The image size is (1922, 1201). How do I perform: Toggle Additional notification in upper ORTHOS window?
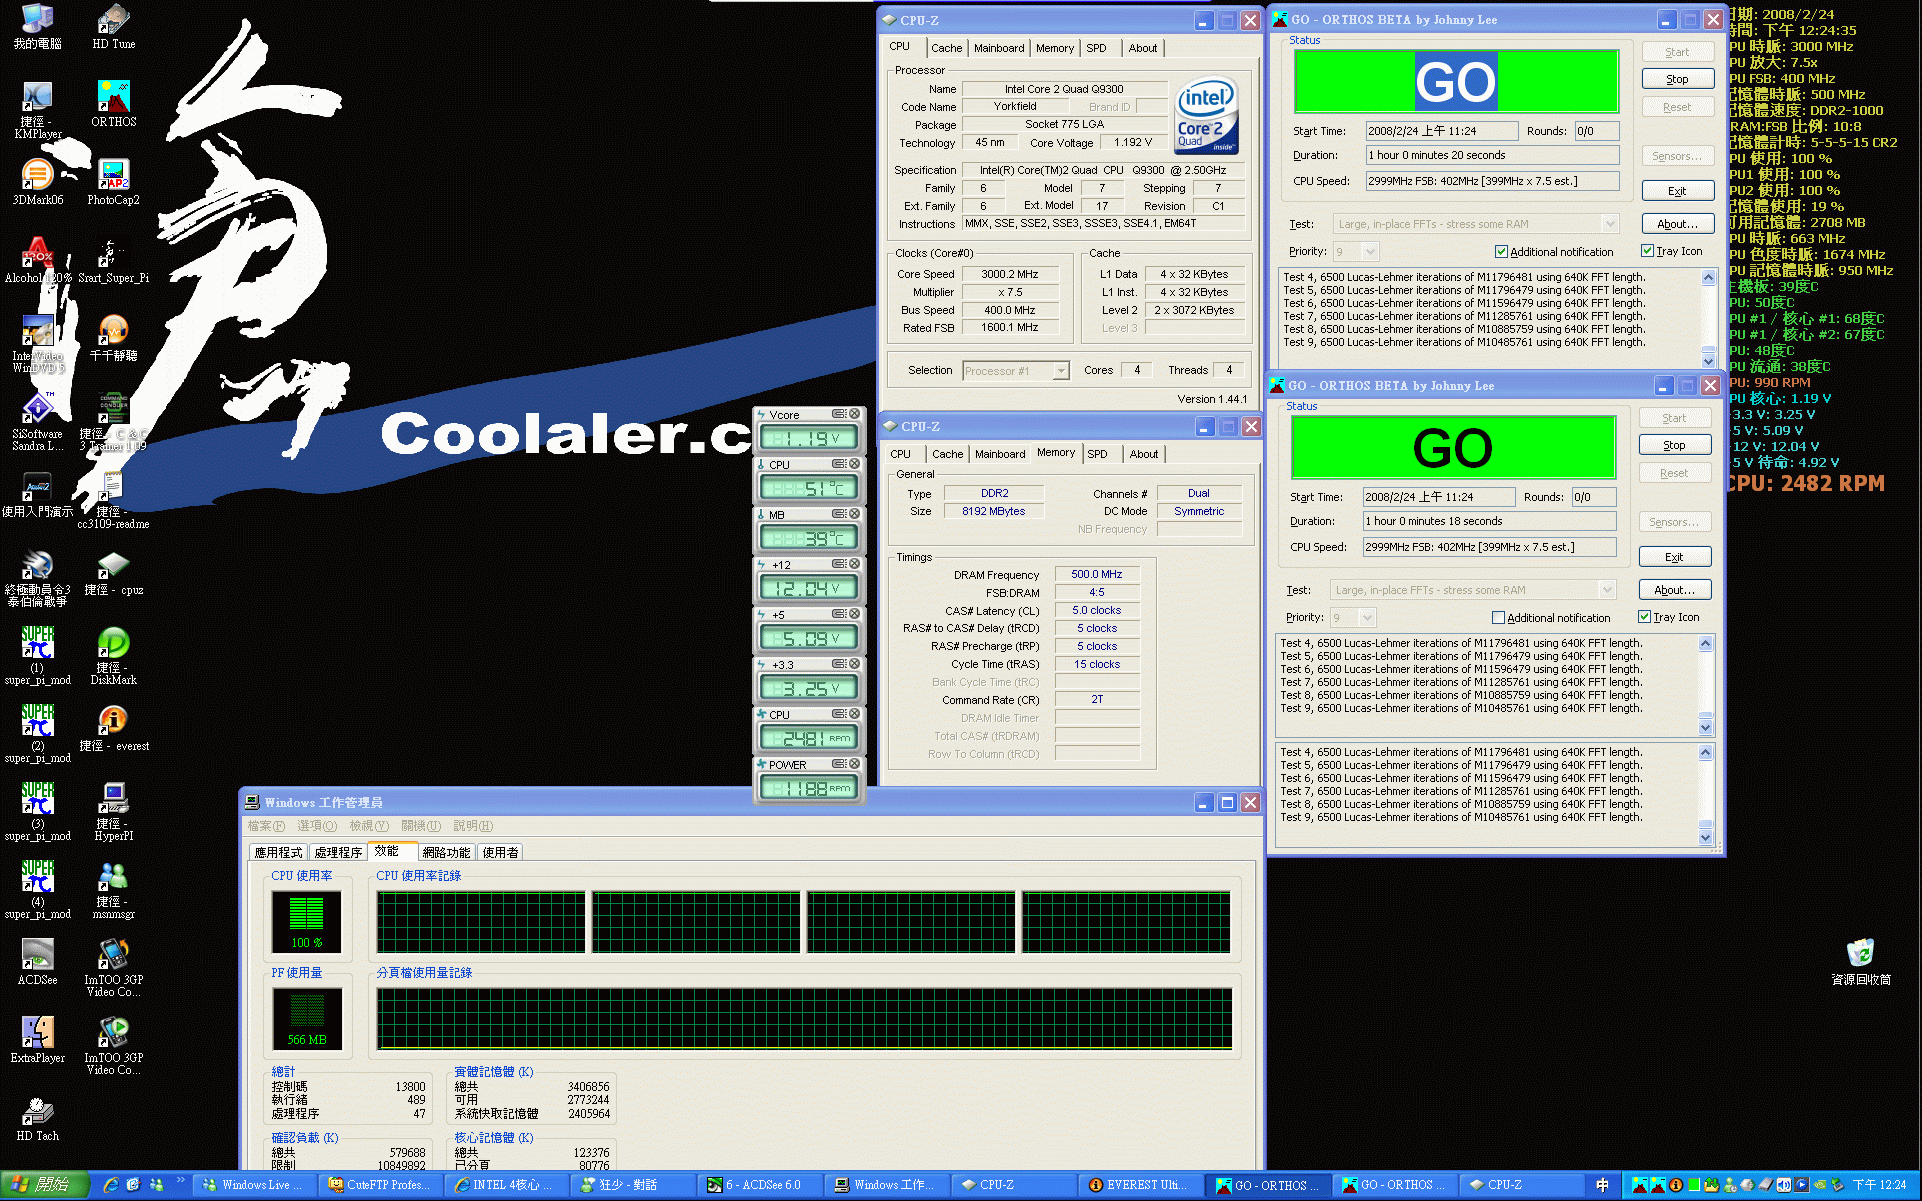1501,252
